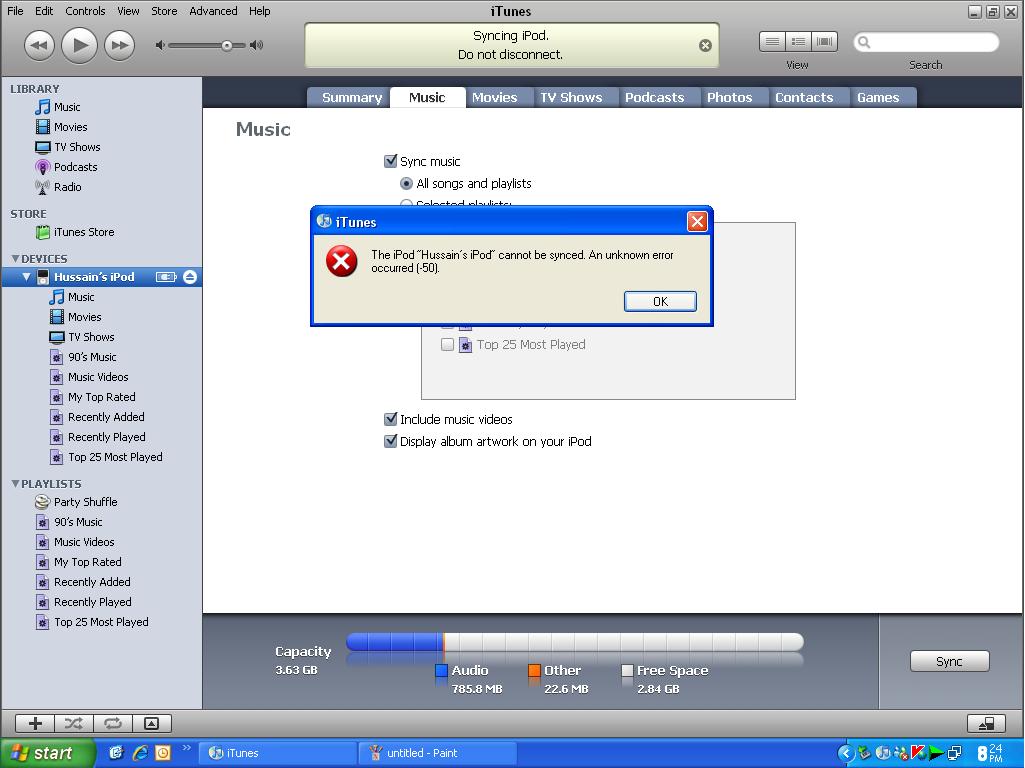Image resolution: width=1025 pixels, height=768 pixels.
Task: Open the Advanced menu
Action: [213, 11]
